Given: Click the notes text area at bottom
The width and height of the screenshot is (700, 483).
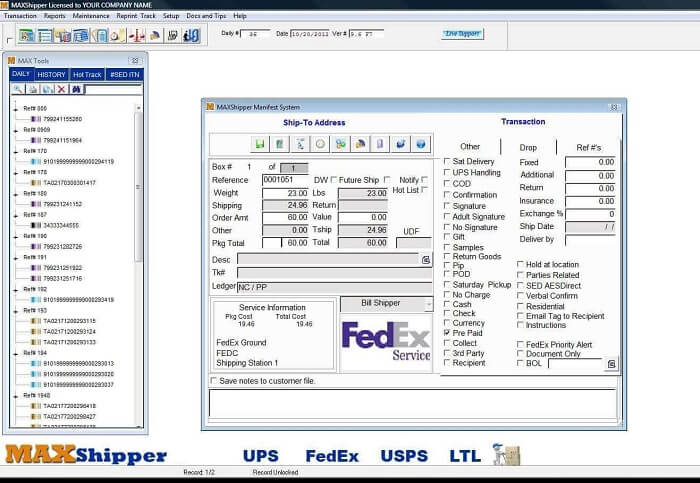Looking at the screenshot, I should click(x=412, y=404).
